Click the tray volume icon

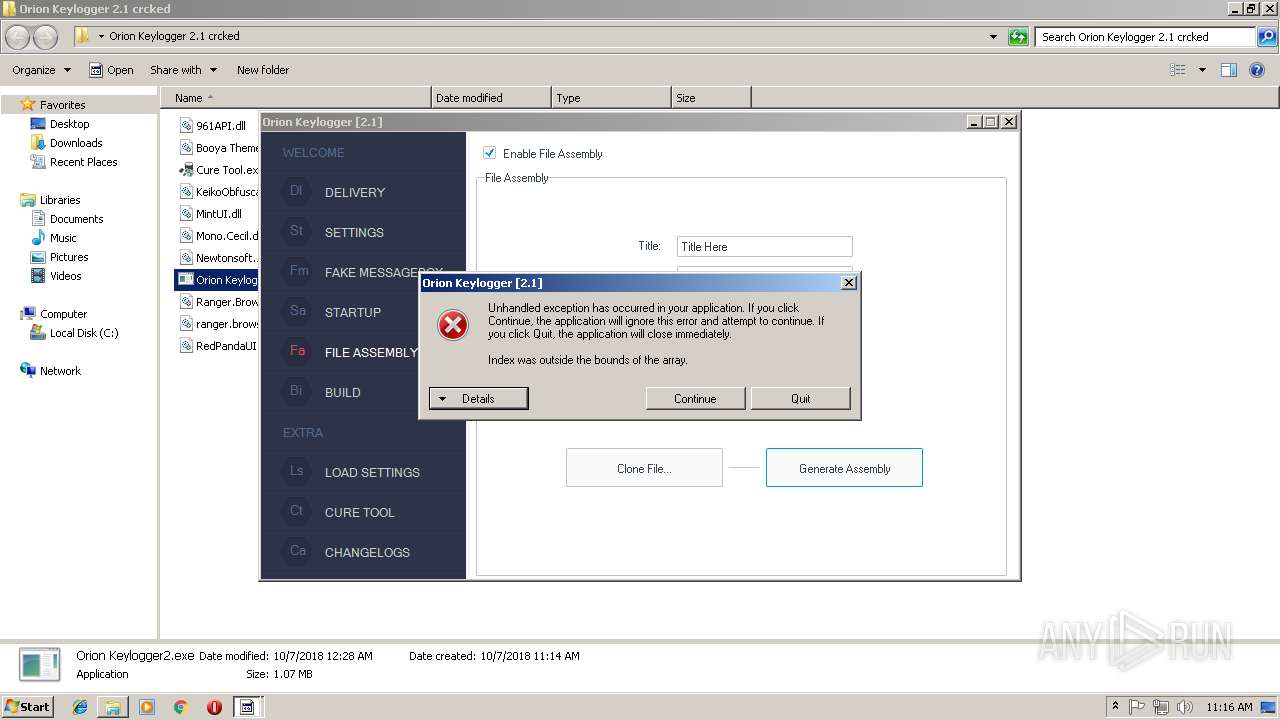(x=1184, y=707)
